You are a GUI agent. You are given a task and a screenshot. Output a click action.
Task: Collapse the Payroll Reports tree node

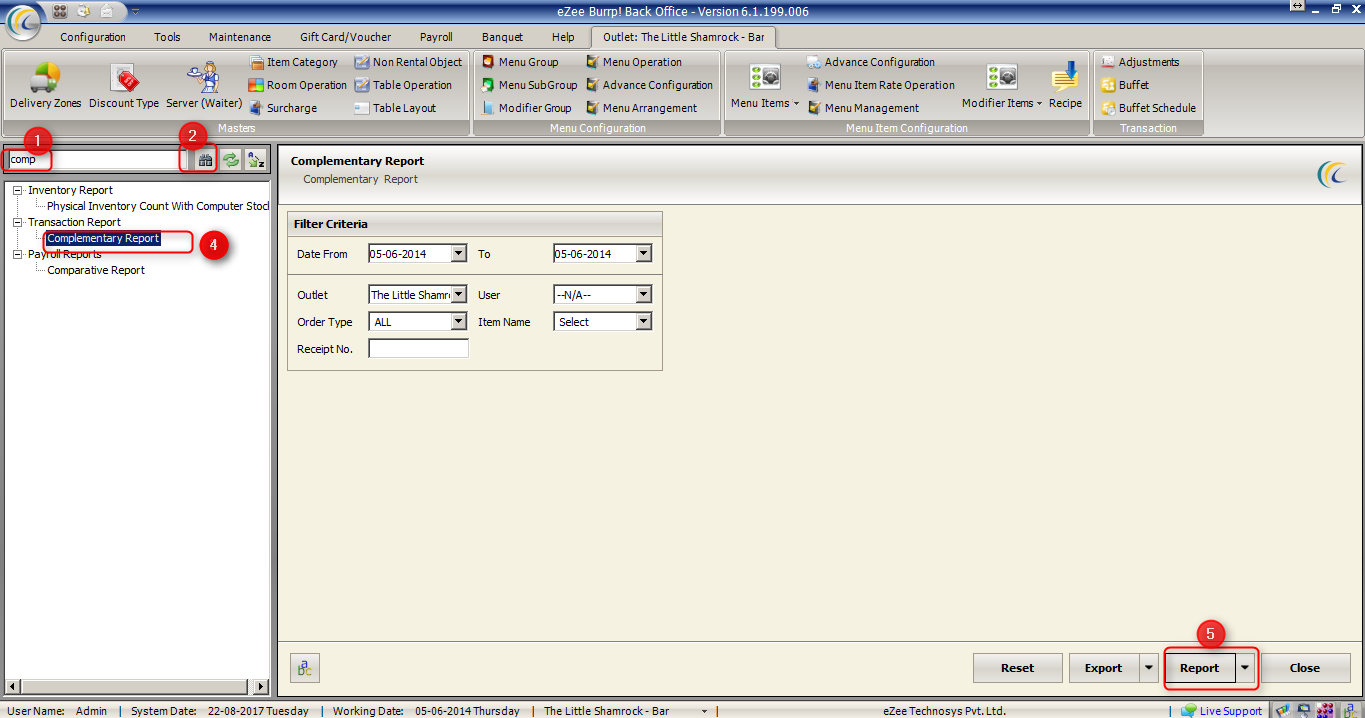pos(18,254)
